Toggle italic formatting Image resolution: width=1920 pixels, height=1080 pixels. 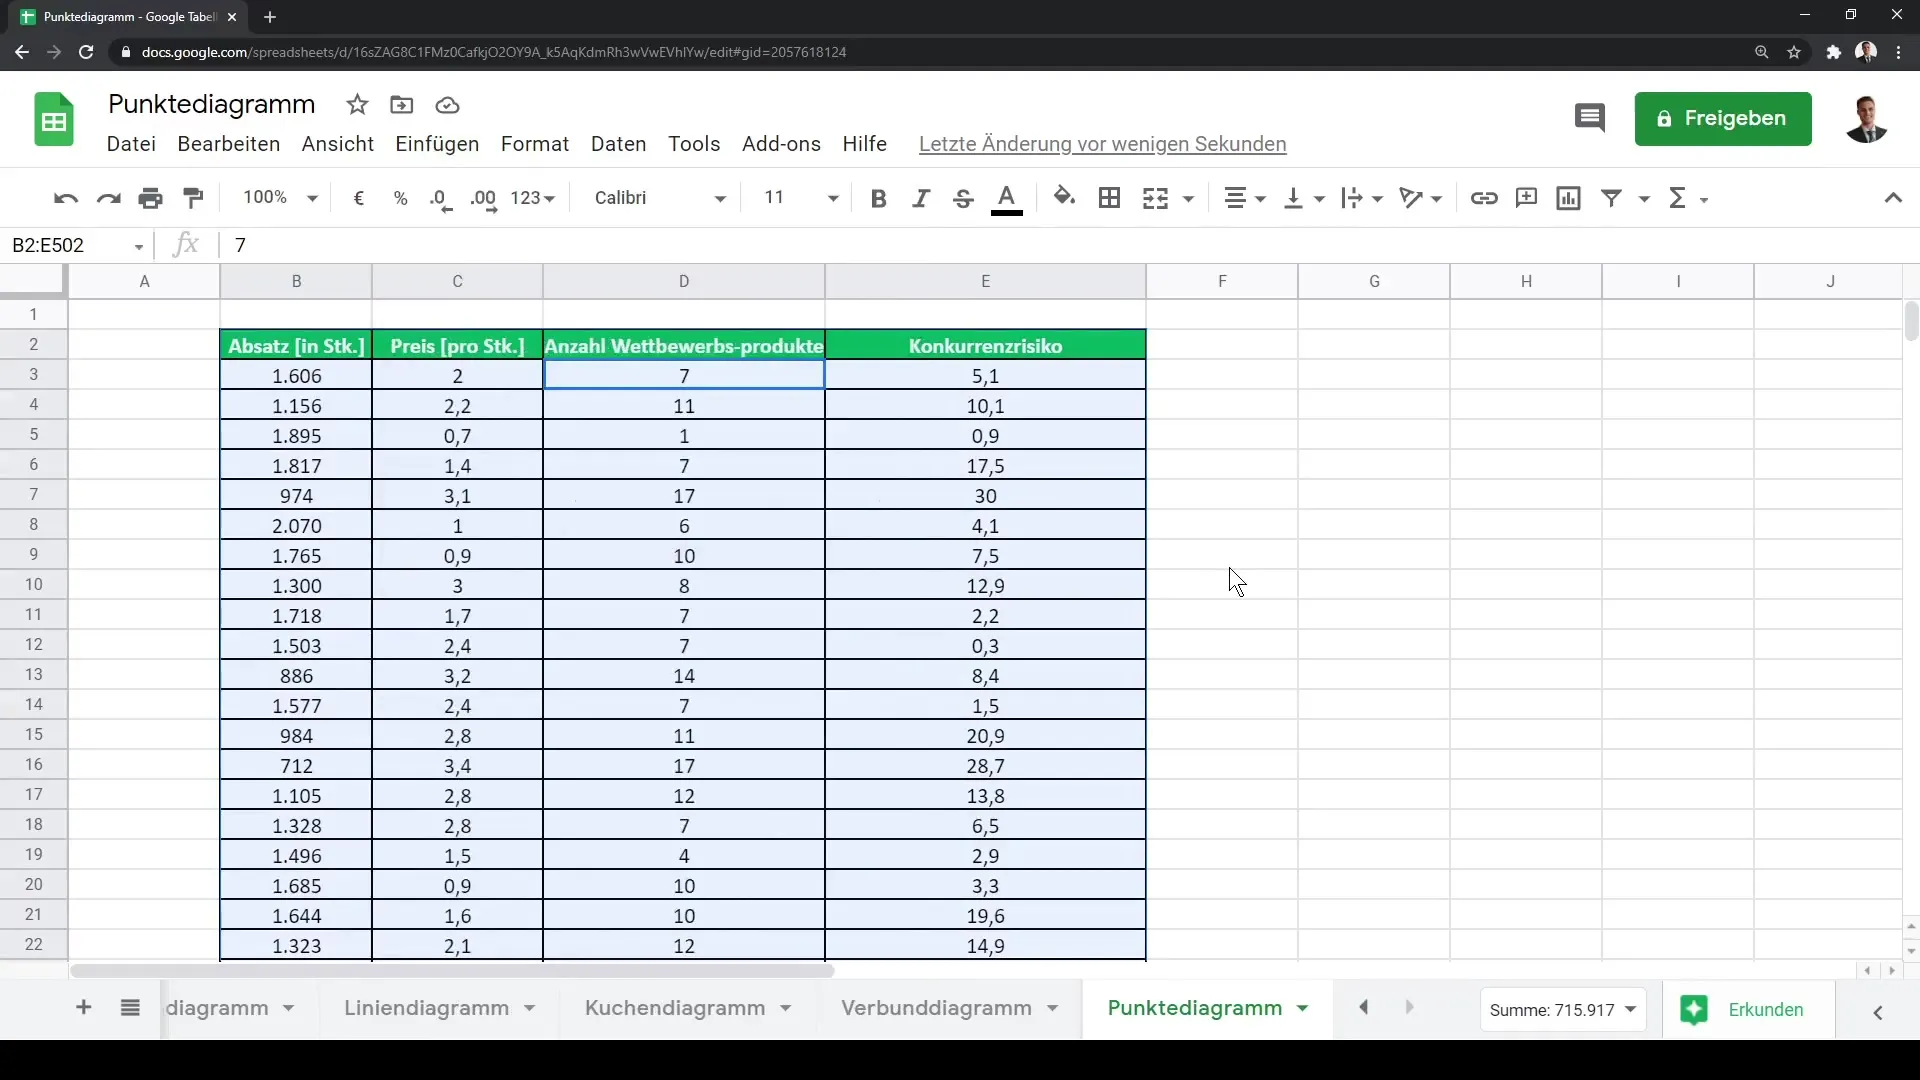pyautogui.click(x=921, y=198)
